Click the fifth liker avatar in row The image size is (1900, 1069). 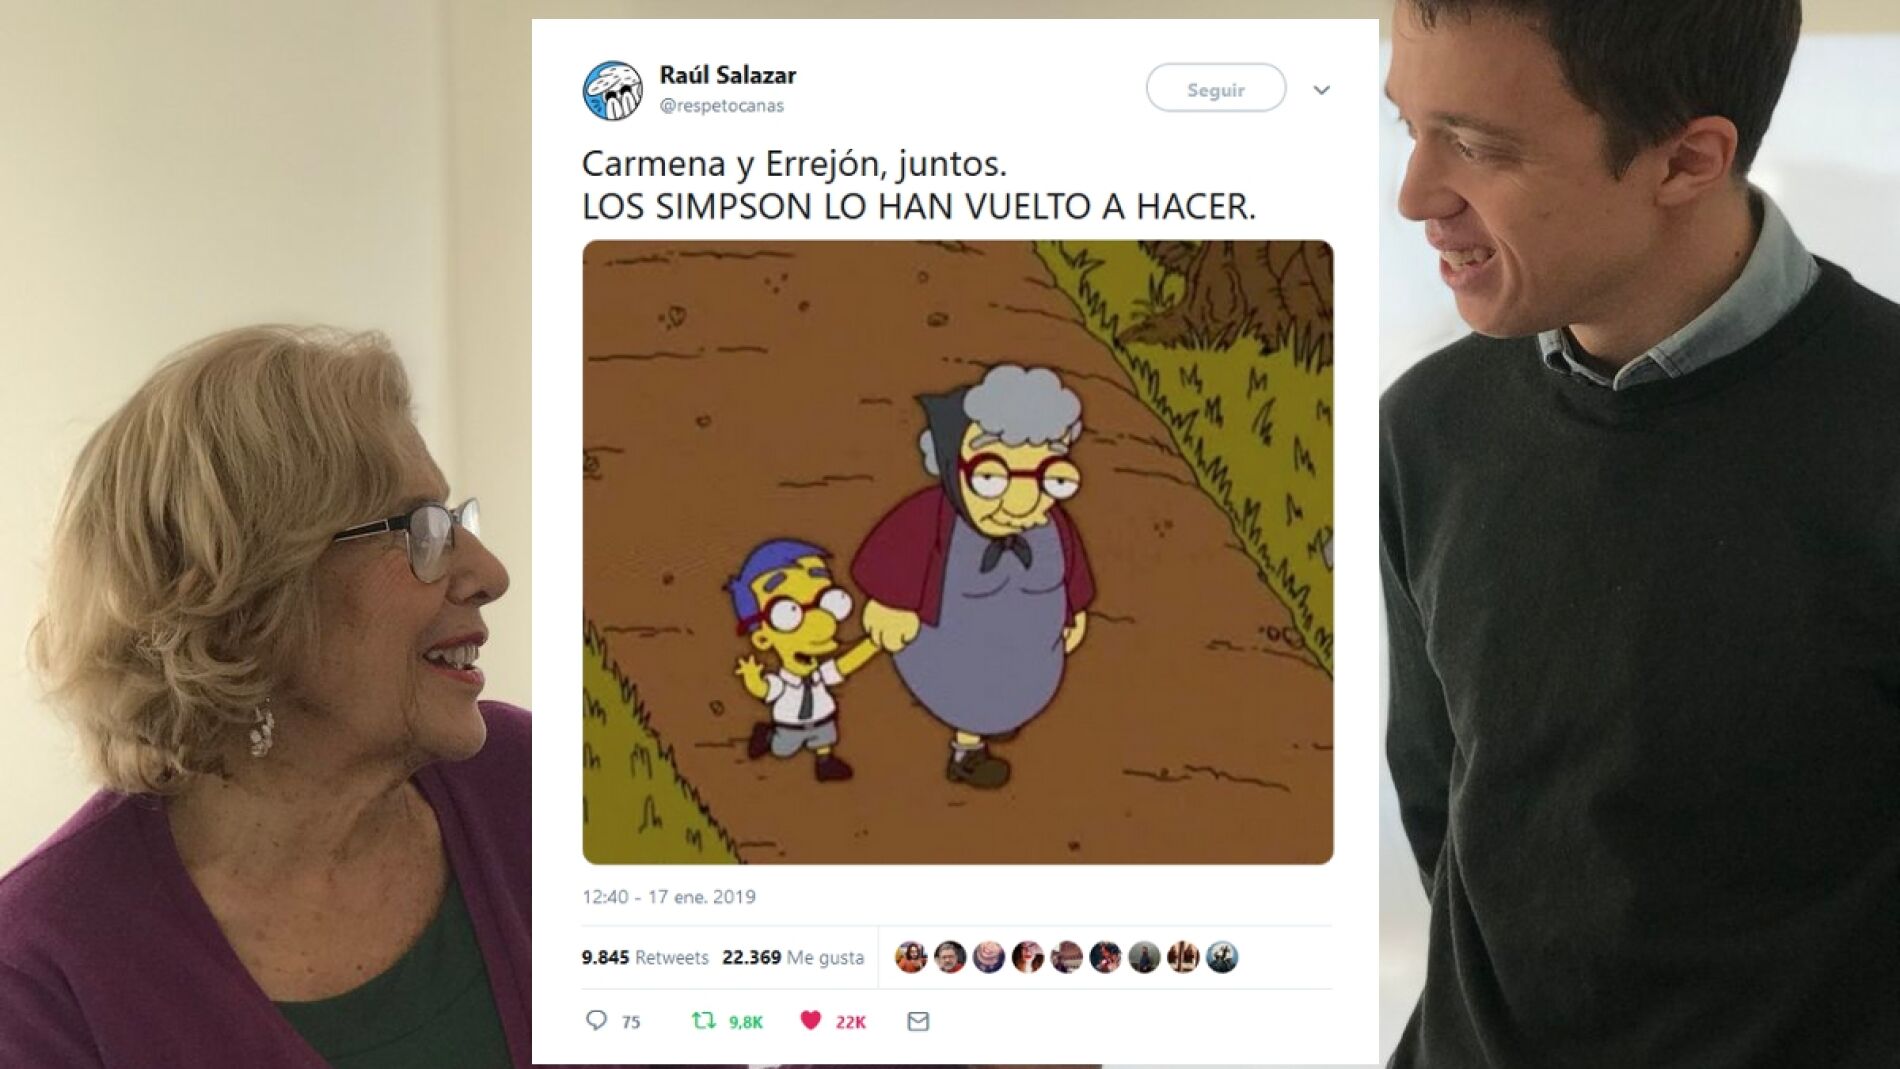1067,957
